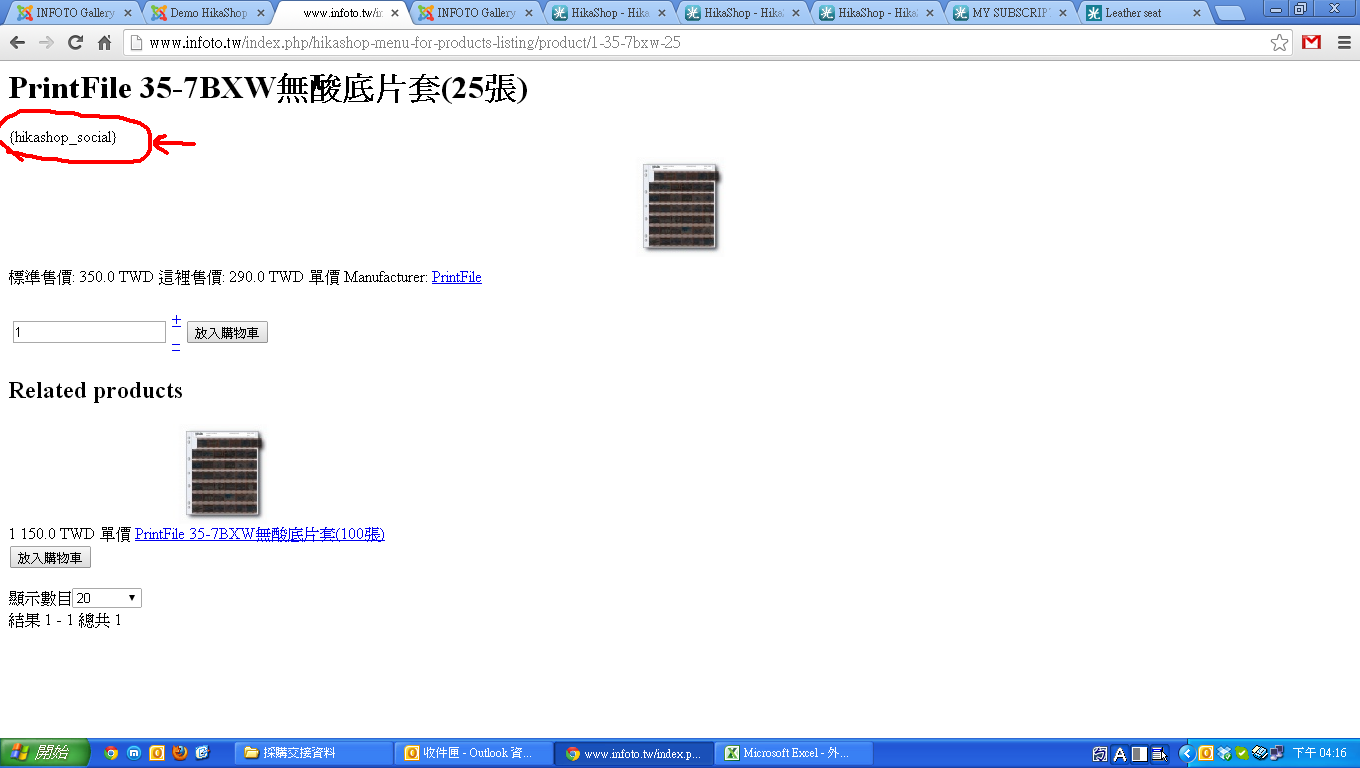Click the 結果 1 - 1 總共 1 text
The height and width of the screenshot is (768, 1360).
pyautogui.click(x=65, y=621)
